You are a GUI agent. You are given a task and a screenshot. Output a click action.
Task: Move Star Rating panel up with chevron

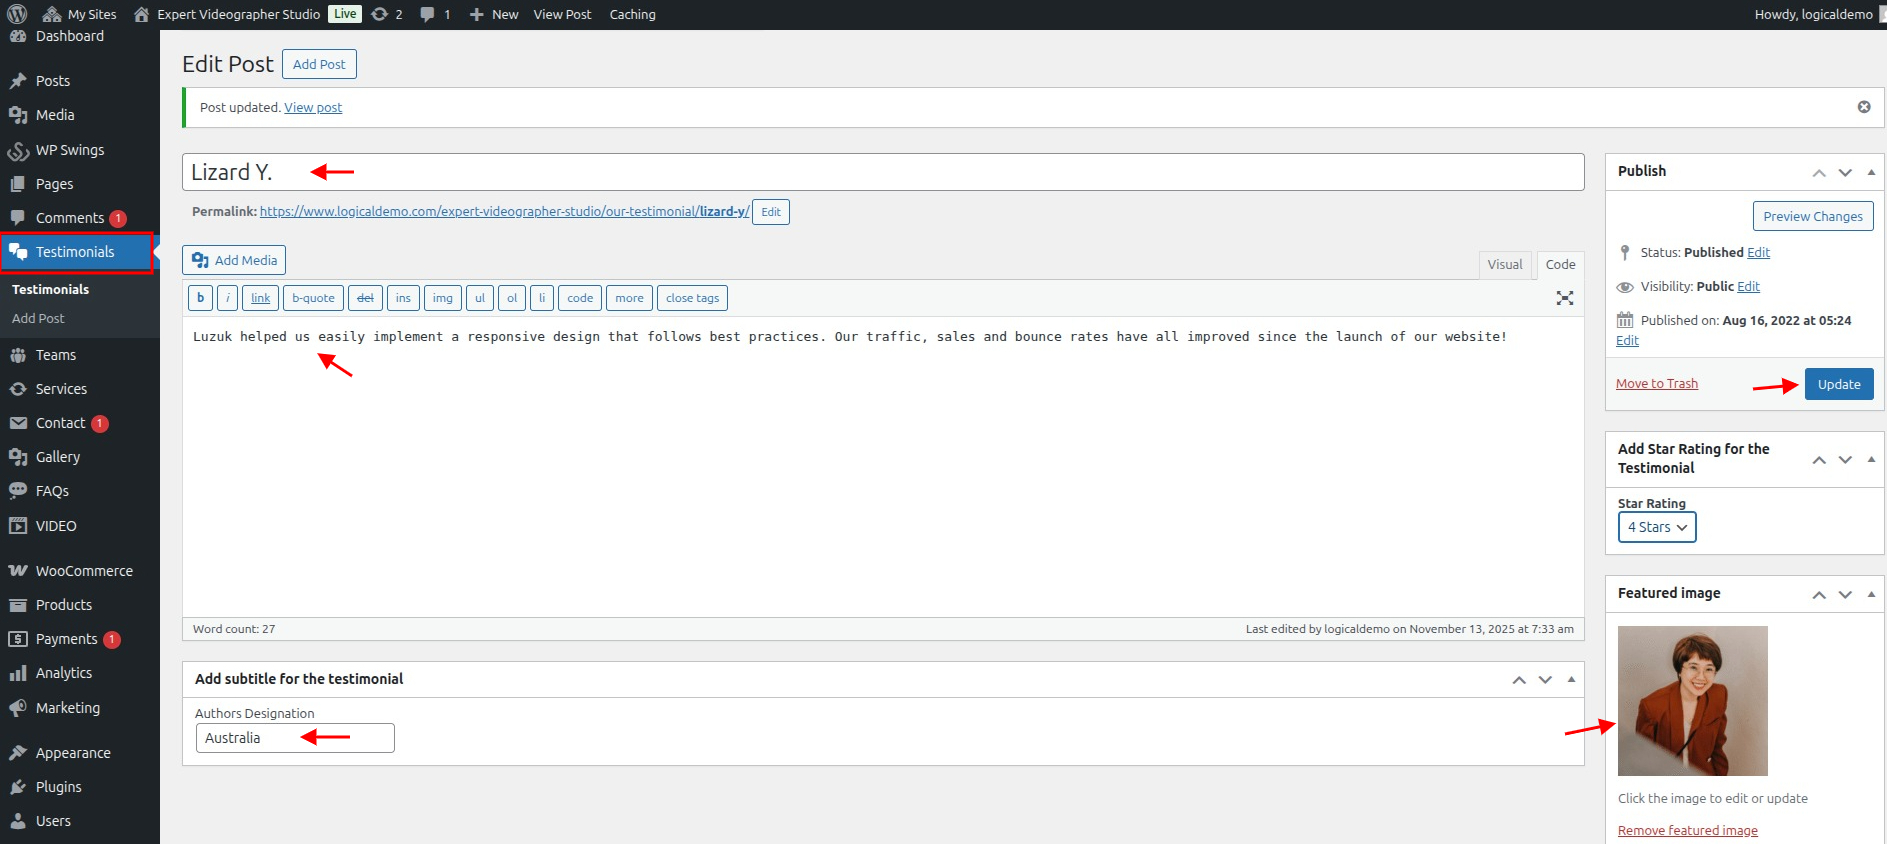coord(1819,459)
